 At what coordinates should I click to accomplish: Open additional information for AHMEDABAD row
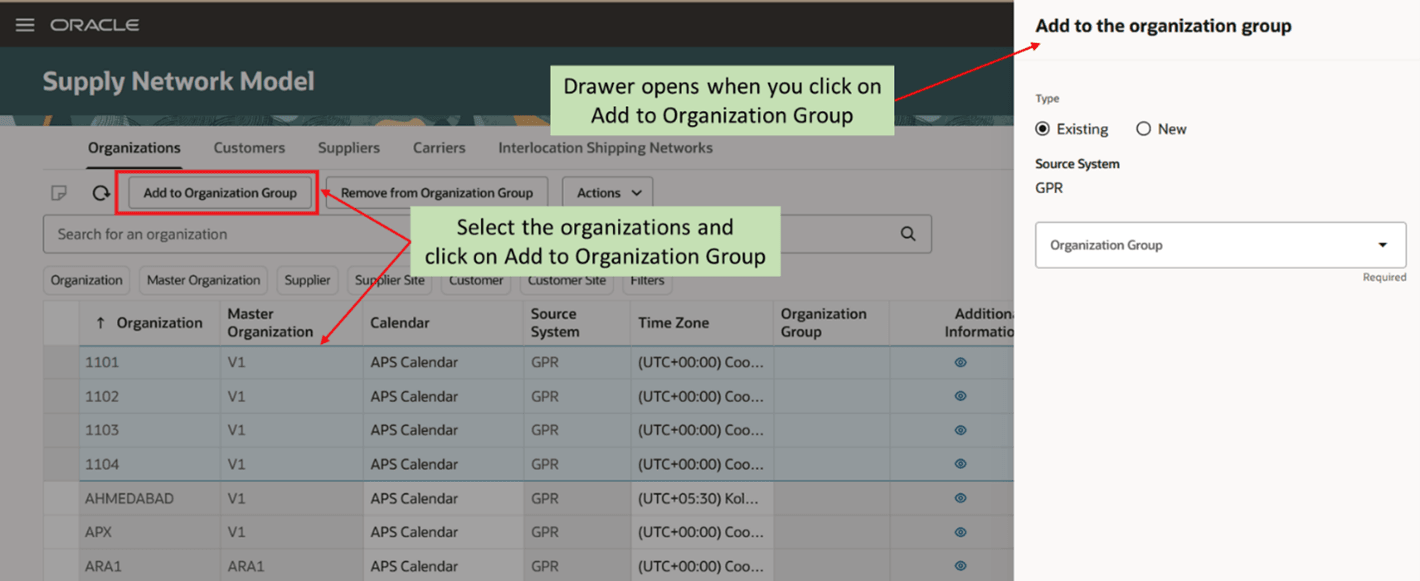[x=959, y=497]
